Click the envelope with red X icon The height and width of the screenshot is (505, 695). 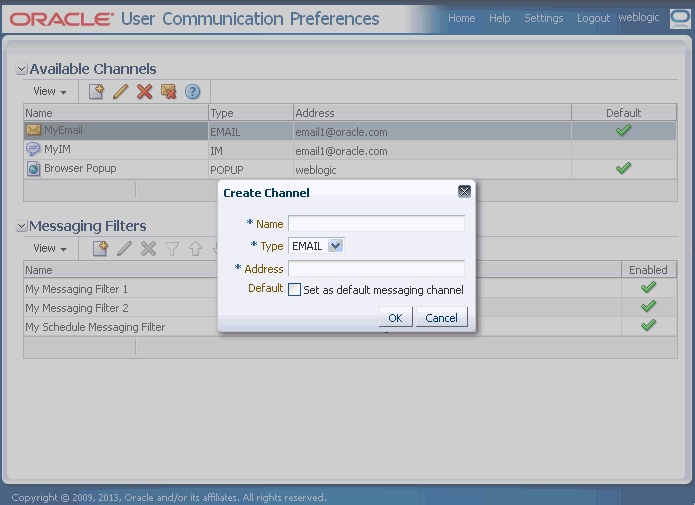pos(168,92)
